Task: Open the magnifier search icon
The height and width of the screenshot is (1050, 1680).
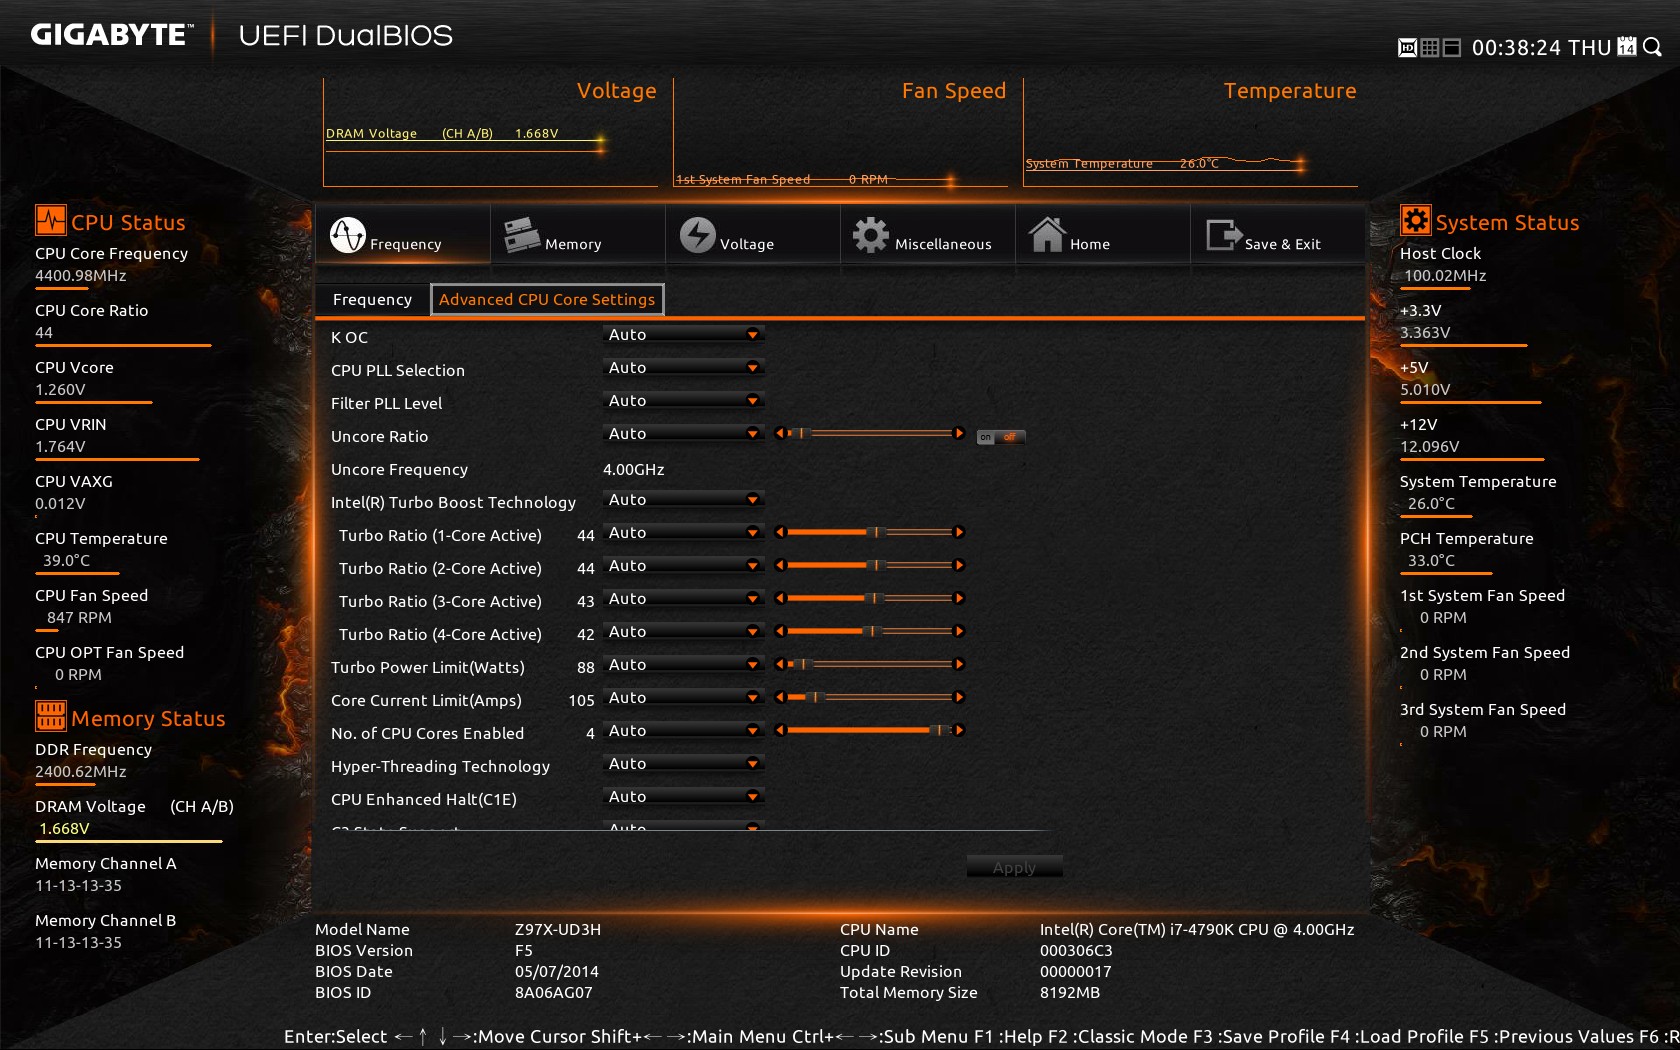Action: [x=1652, y=47]
